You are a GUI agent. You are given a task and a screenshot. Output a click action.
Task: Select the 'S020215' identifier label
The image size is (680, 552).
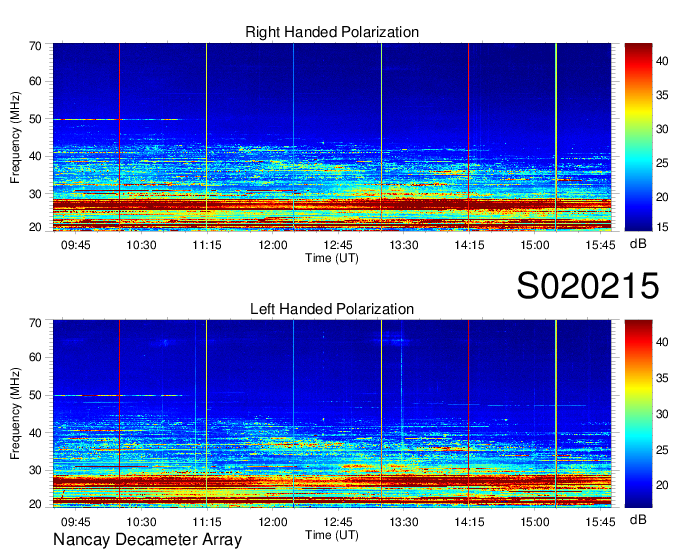tap(588, 285)
